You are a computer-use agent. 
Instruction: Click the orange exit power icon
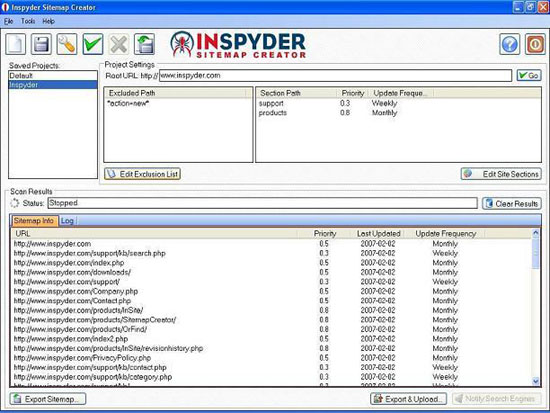535,44
